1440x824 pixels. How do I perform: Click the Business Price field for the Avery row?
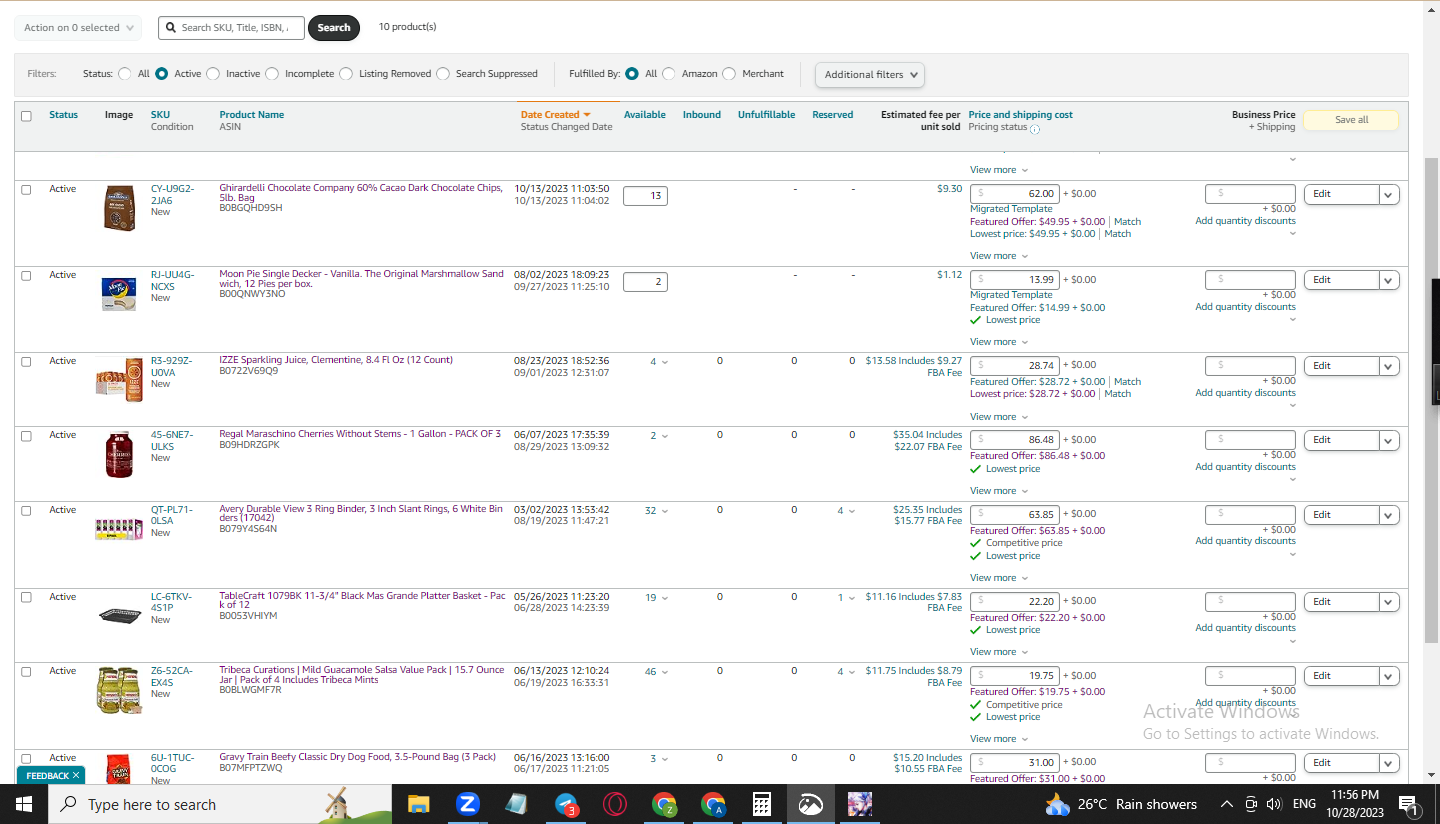[x=1250, y=515]
